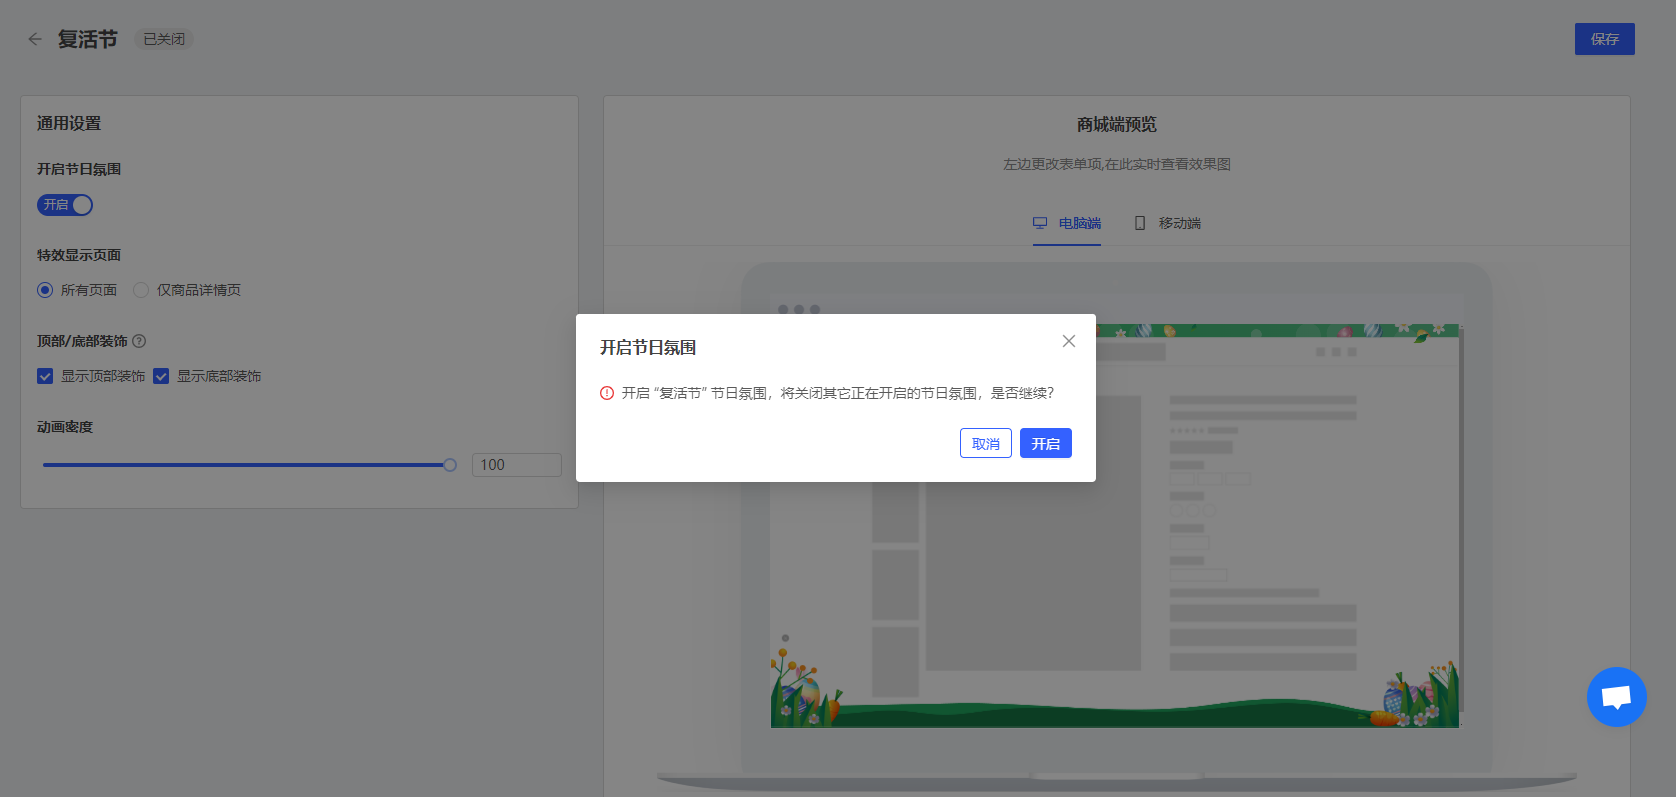Click the mobile phone icon for 移动端
1676x797 pixels.
click(1140, 223)
